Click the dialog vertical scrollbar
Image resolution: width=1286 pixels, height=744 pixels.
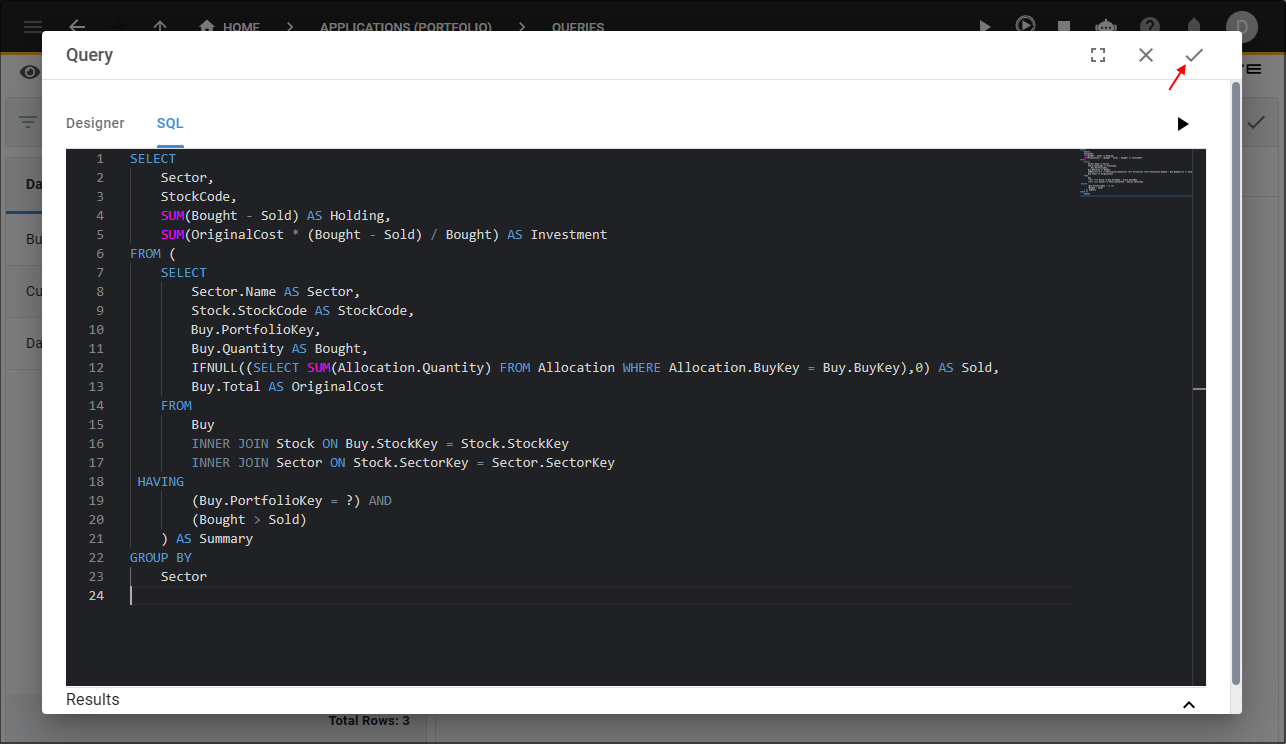[x=1235, y=385]
